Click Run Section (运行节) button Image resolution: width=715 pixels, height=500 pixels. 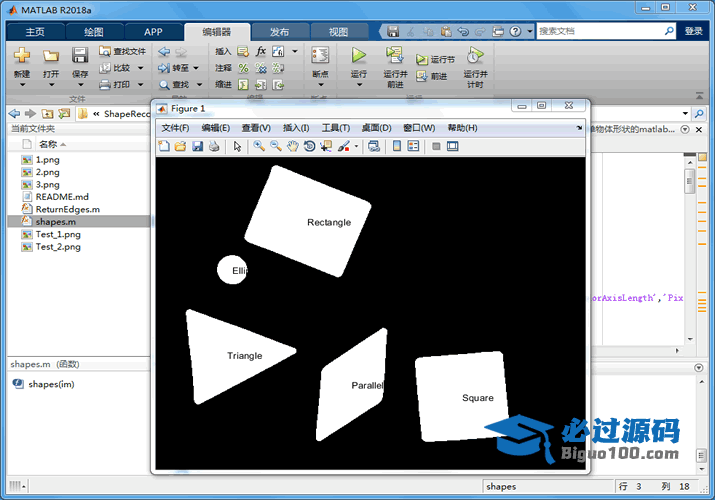click(x=435, y=60)
